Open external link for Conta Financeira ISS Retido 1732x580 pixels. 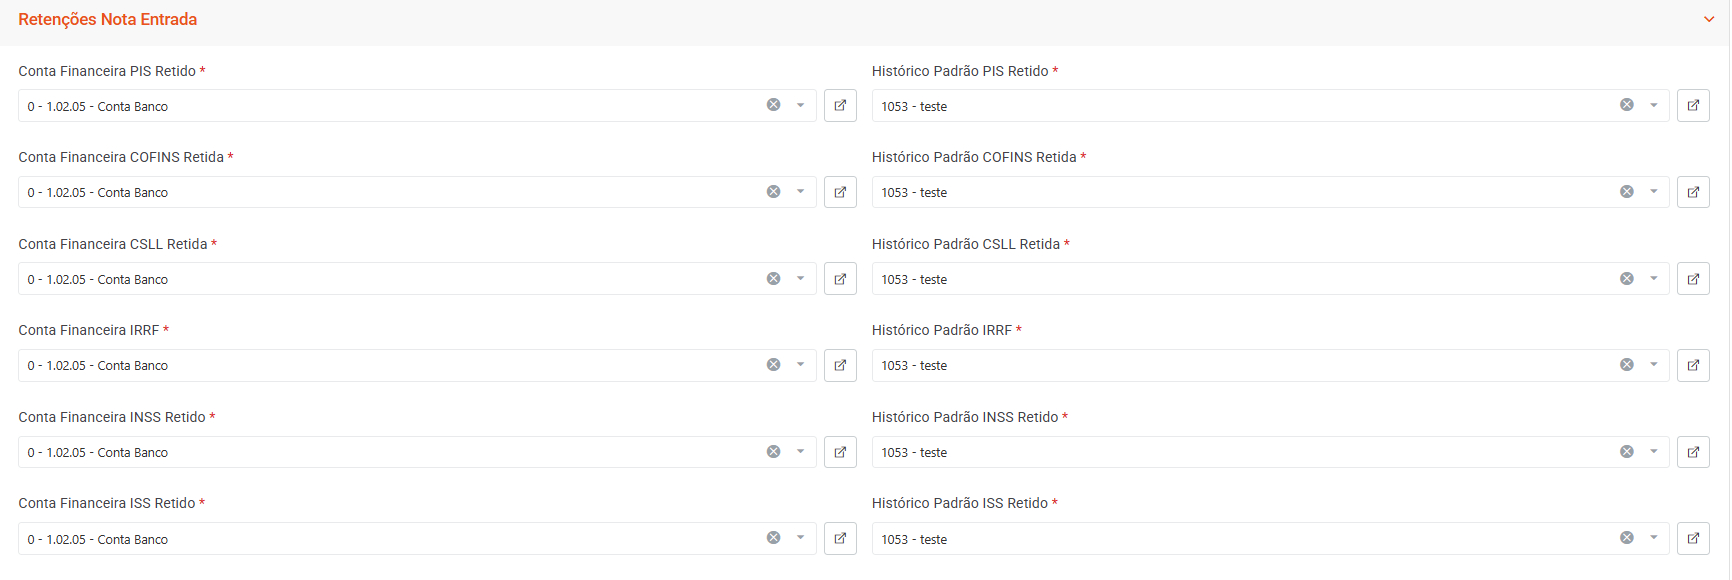point(840,538)
